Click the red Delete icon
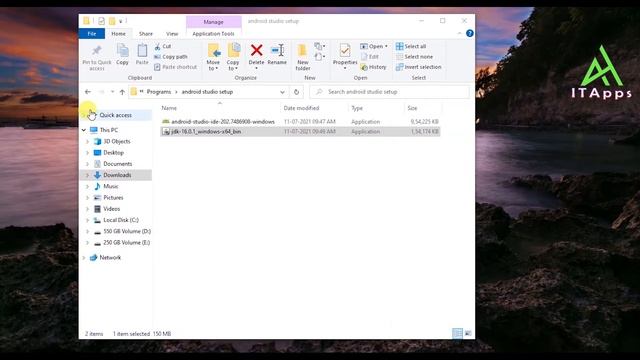 tap(256, 51)
